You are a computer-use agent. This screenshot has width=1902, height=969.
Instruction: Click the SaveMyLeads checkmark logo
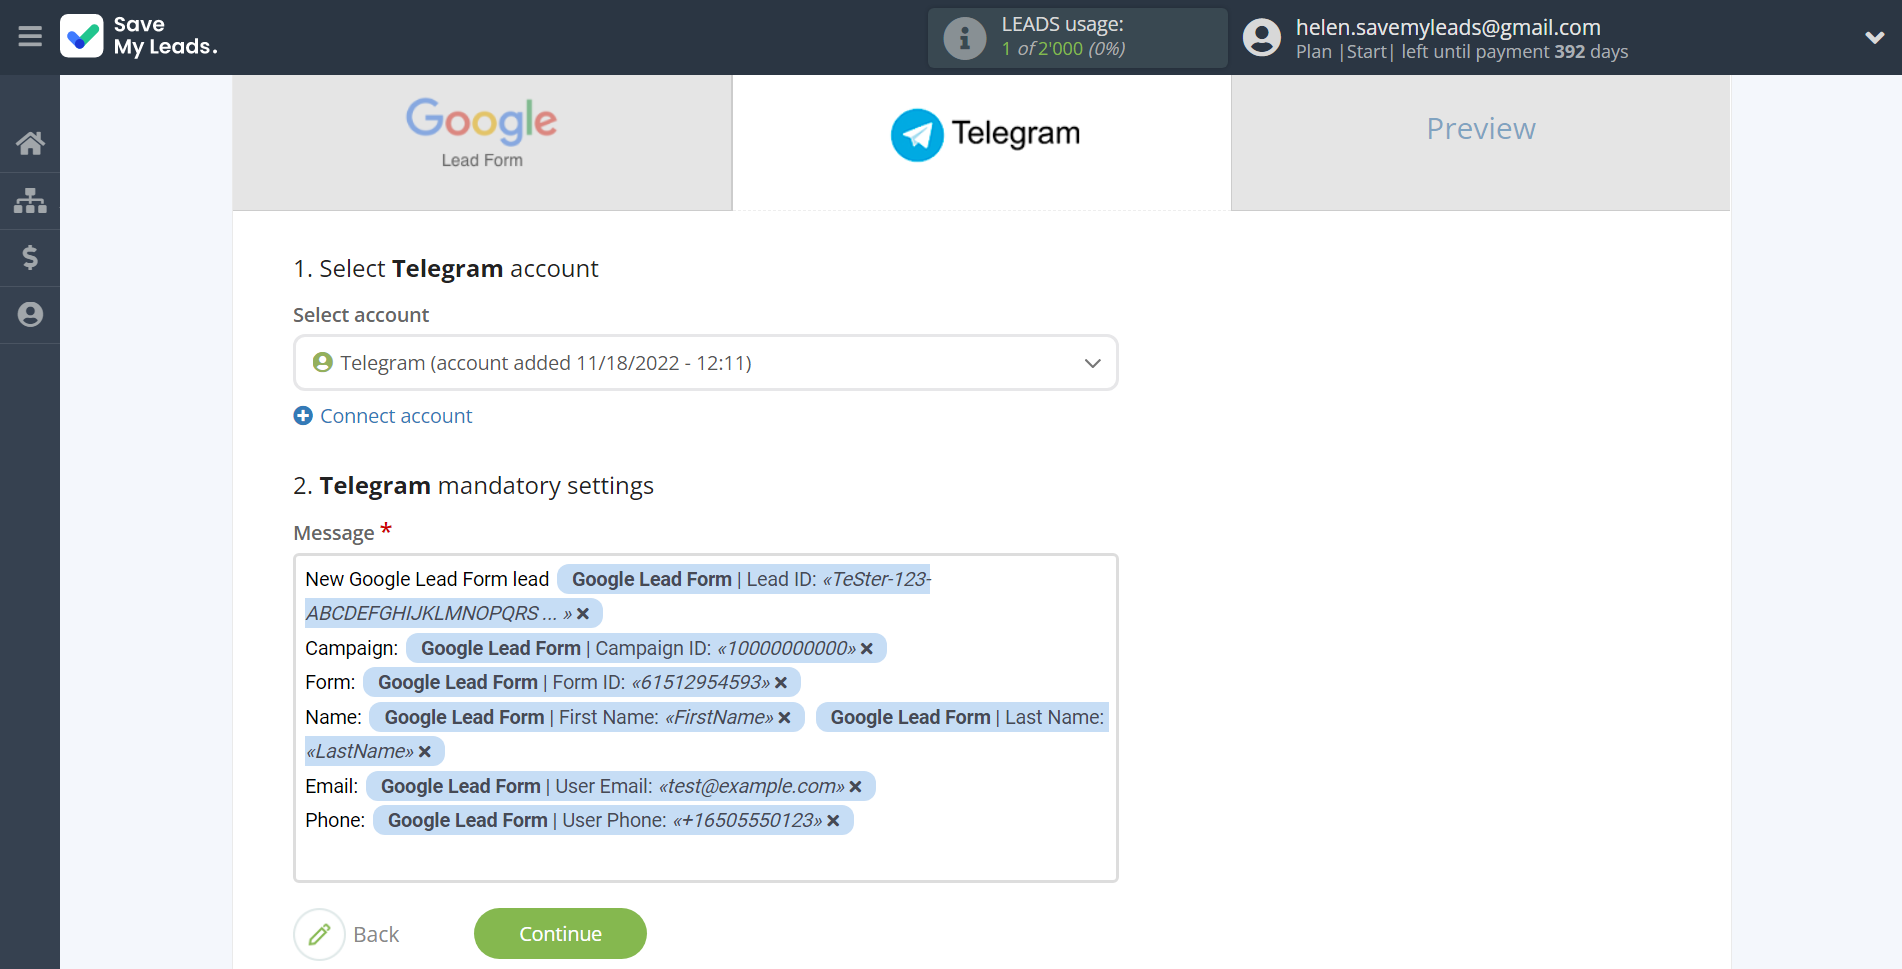82,36
